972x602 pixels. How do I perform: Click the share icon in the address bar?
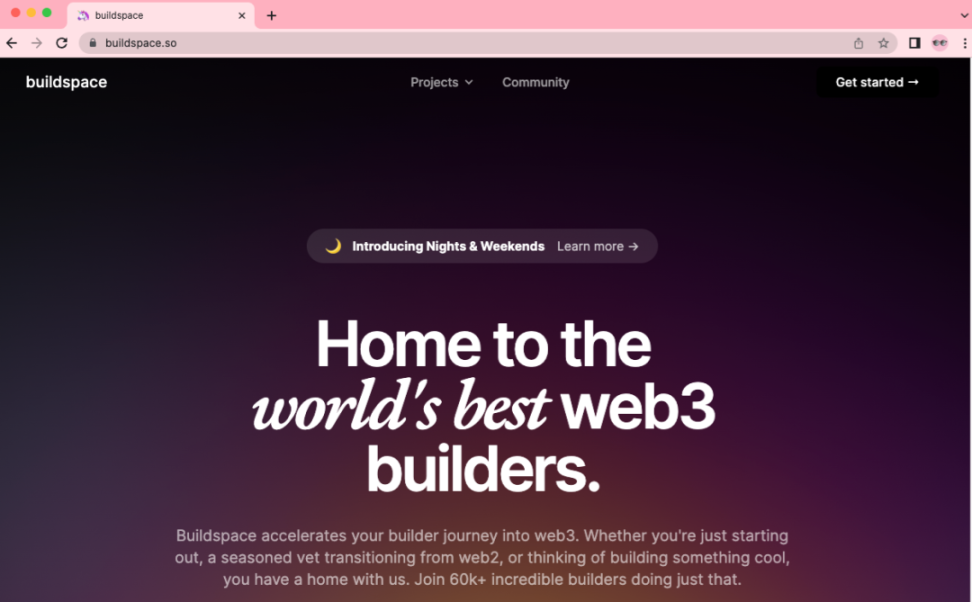[859, 43]
